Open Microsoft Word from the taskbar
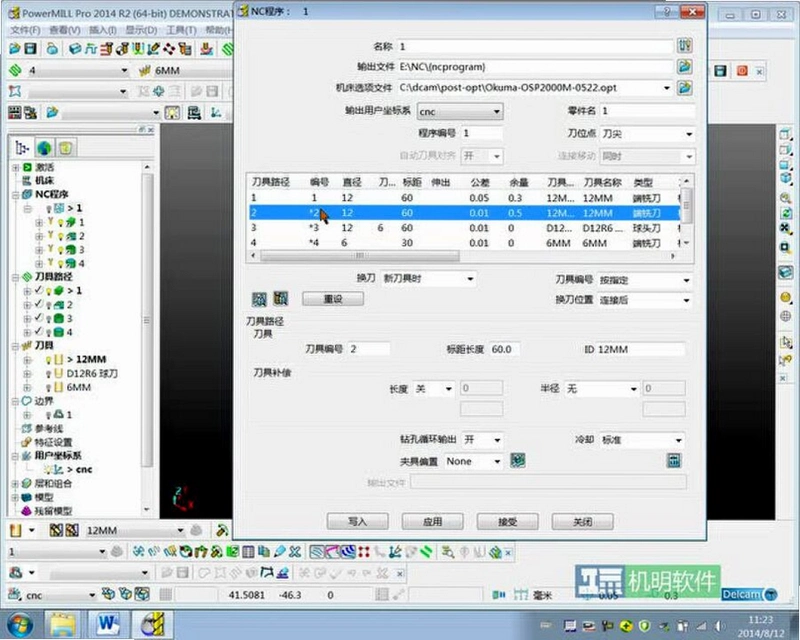 tap(109, 624)
